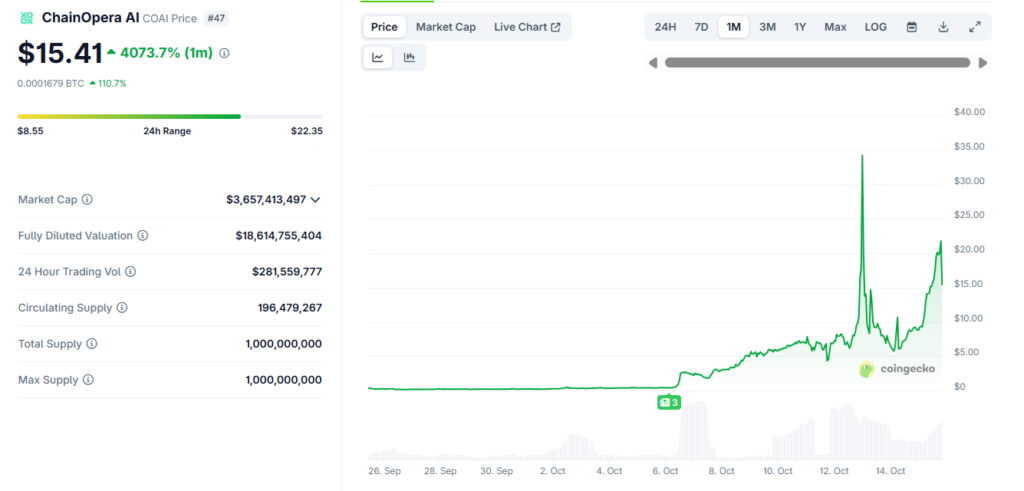Click the 110.7% BTC change value

pyautogui.click(x=112, y=84)
